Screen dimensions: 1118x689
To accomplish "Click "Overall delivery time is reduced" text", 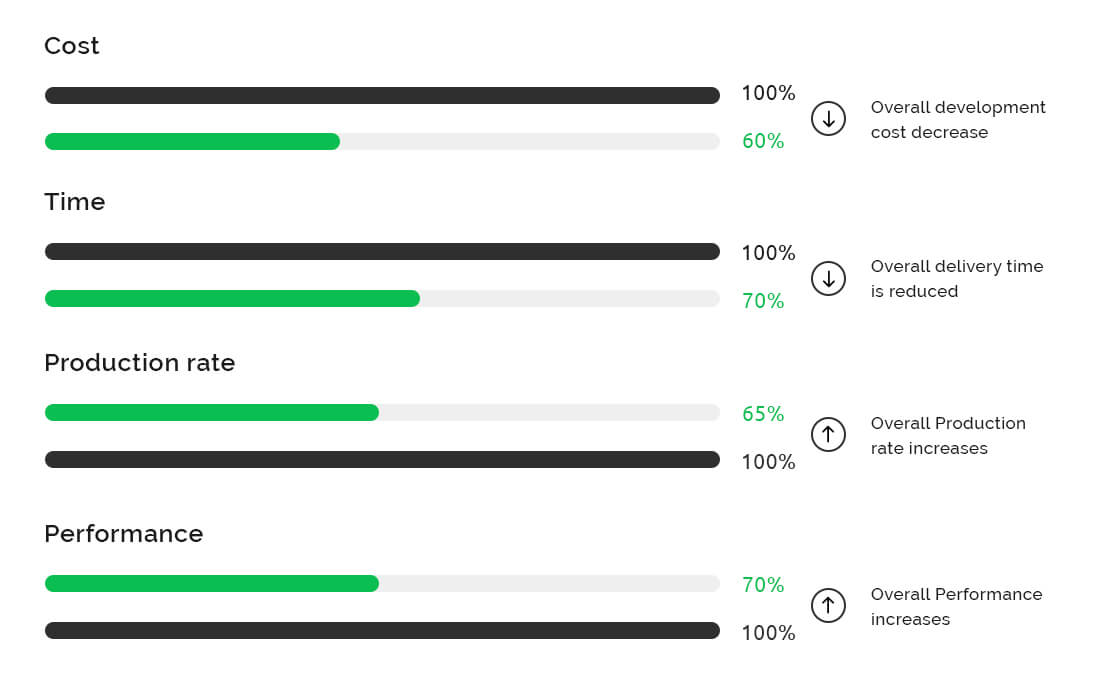I will point(956,279).
